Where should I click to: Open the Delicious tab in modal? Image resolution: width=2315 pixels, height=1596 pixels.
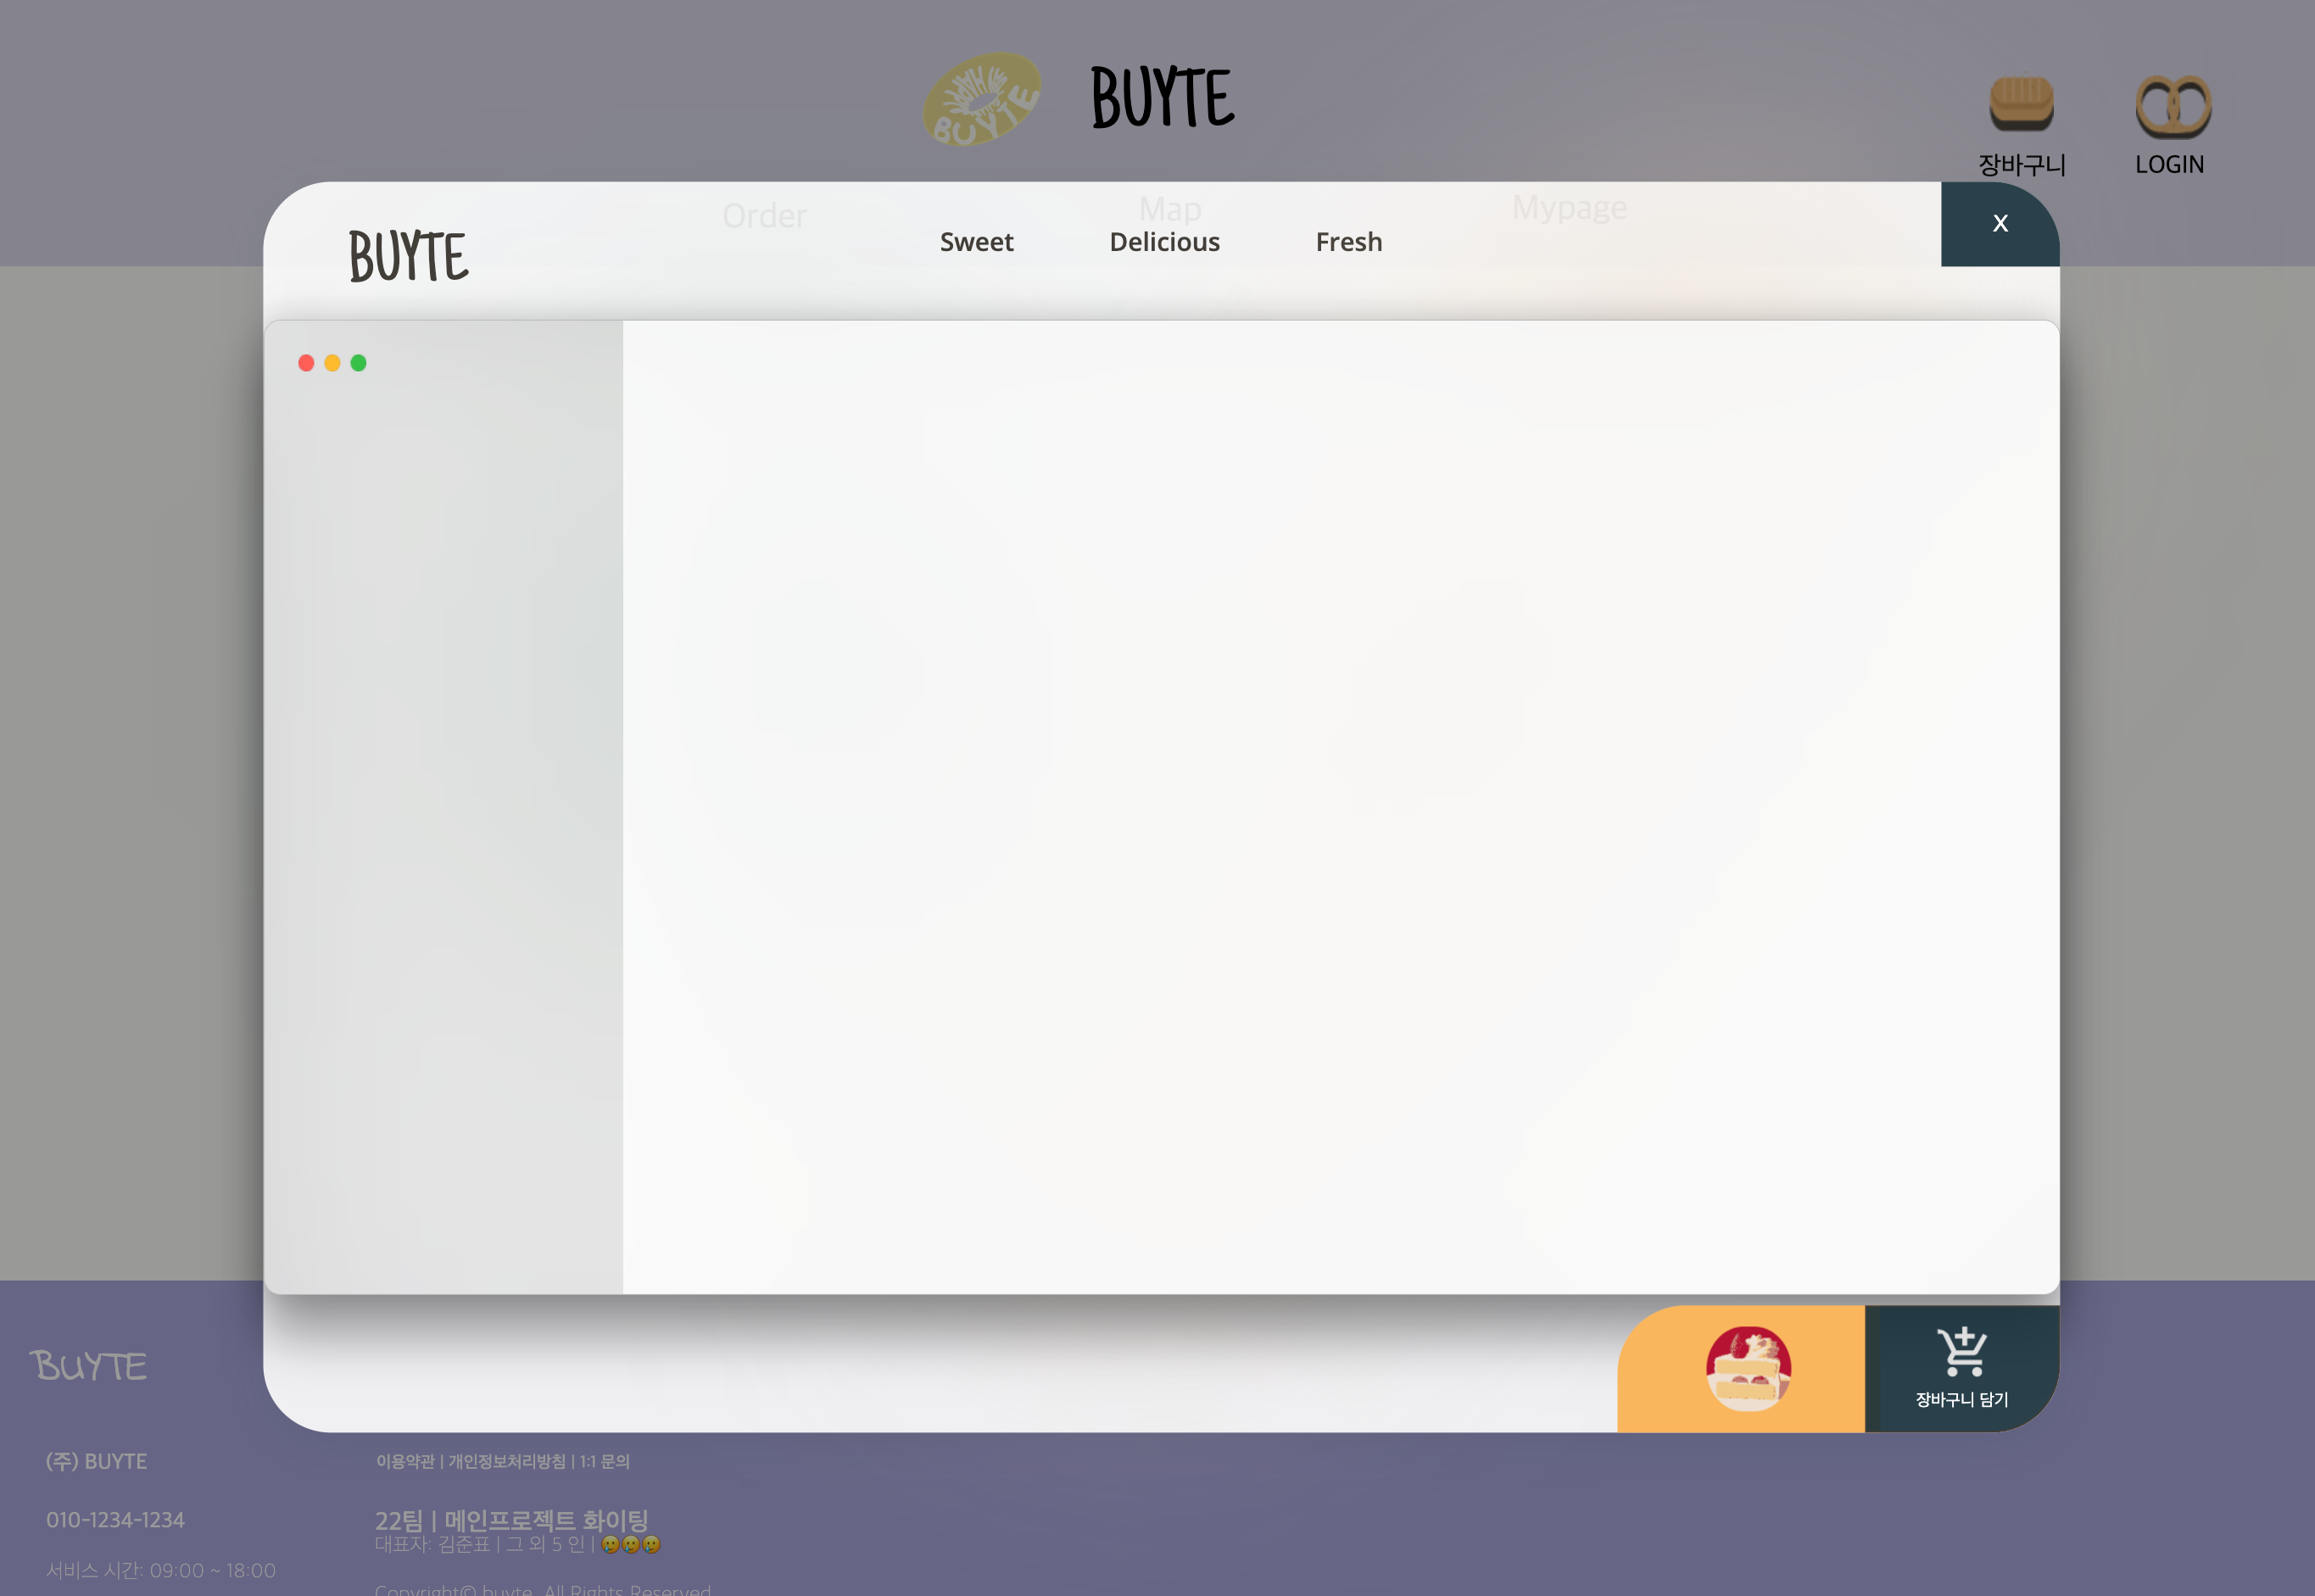[1164, 242]
